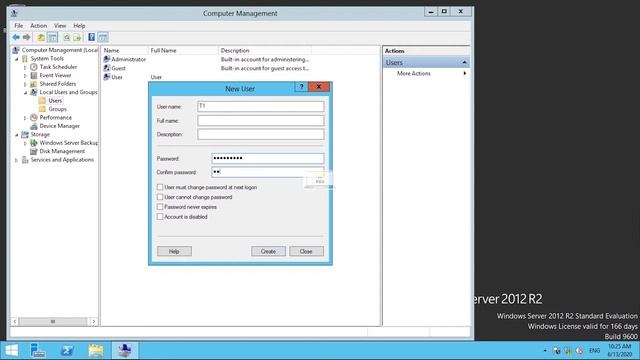Screen dimensions: 640x360
Task: Sort by the Name column header
Action: (125, 51)
